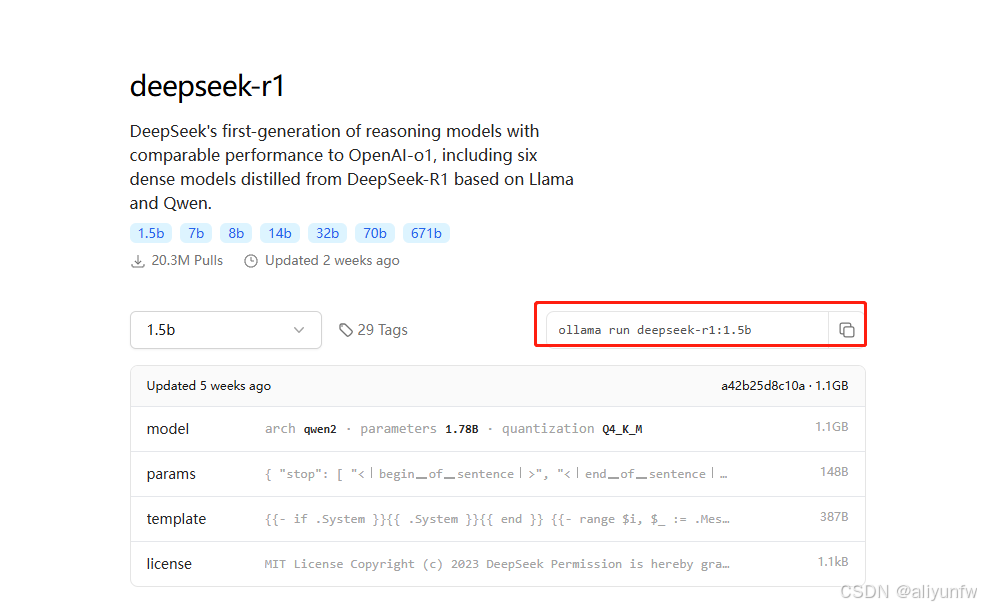Open the license file row

tap(498, 564)
